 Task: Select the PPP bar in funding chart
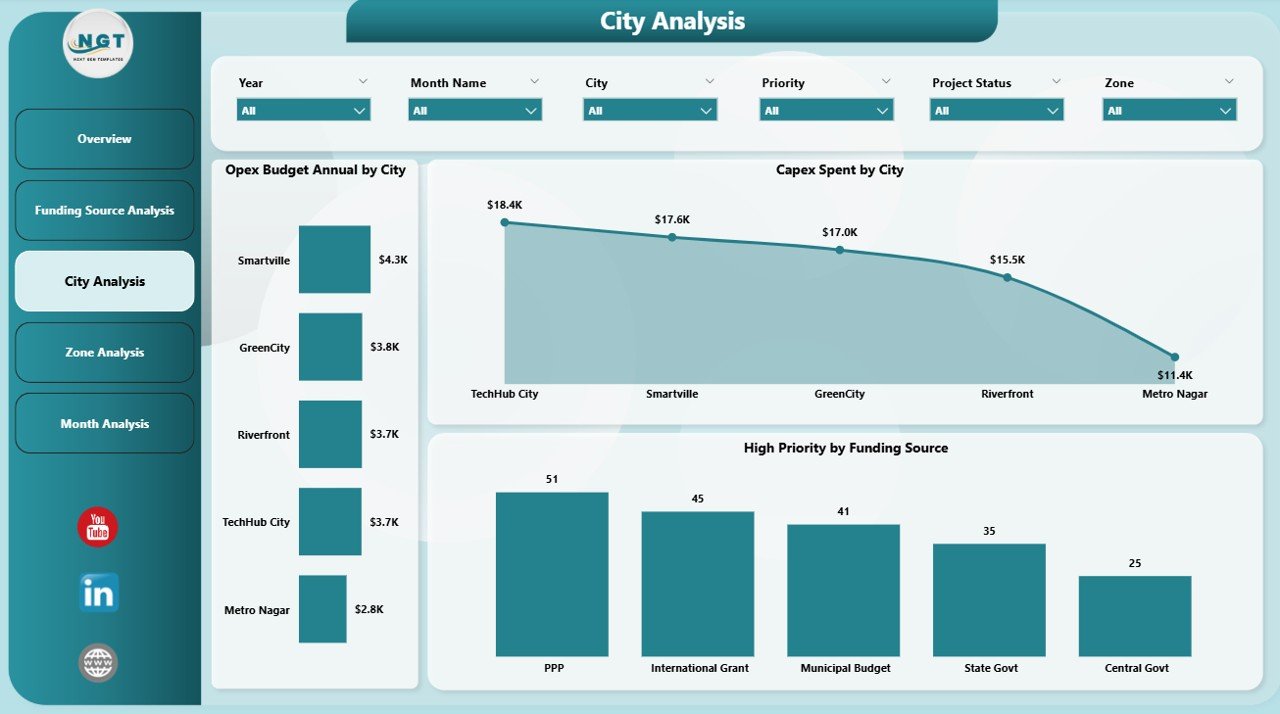(552, 573)
